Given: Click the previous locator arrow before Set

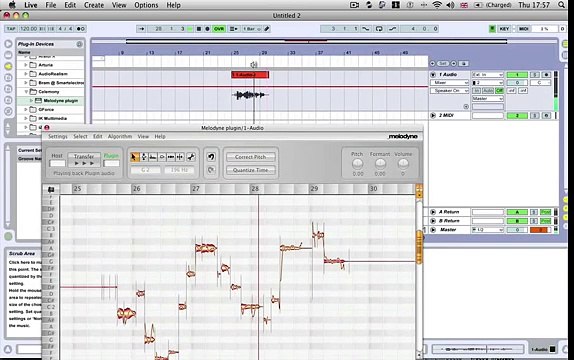Looking at the screenshot, I should click(432, 63).
